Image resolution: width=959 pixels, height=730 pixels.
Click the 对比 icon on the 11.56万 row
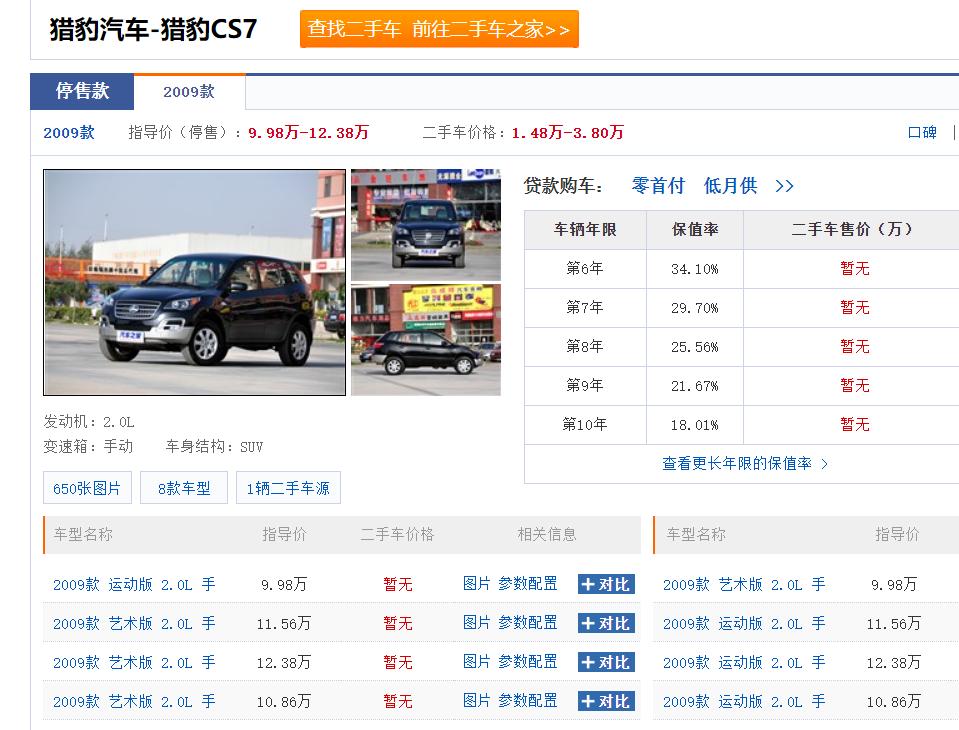point(605,622)
